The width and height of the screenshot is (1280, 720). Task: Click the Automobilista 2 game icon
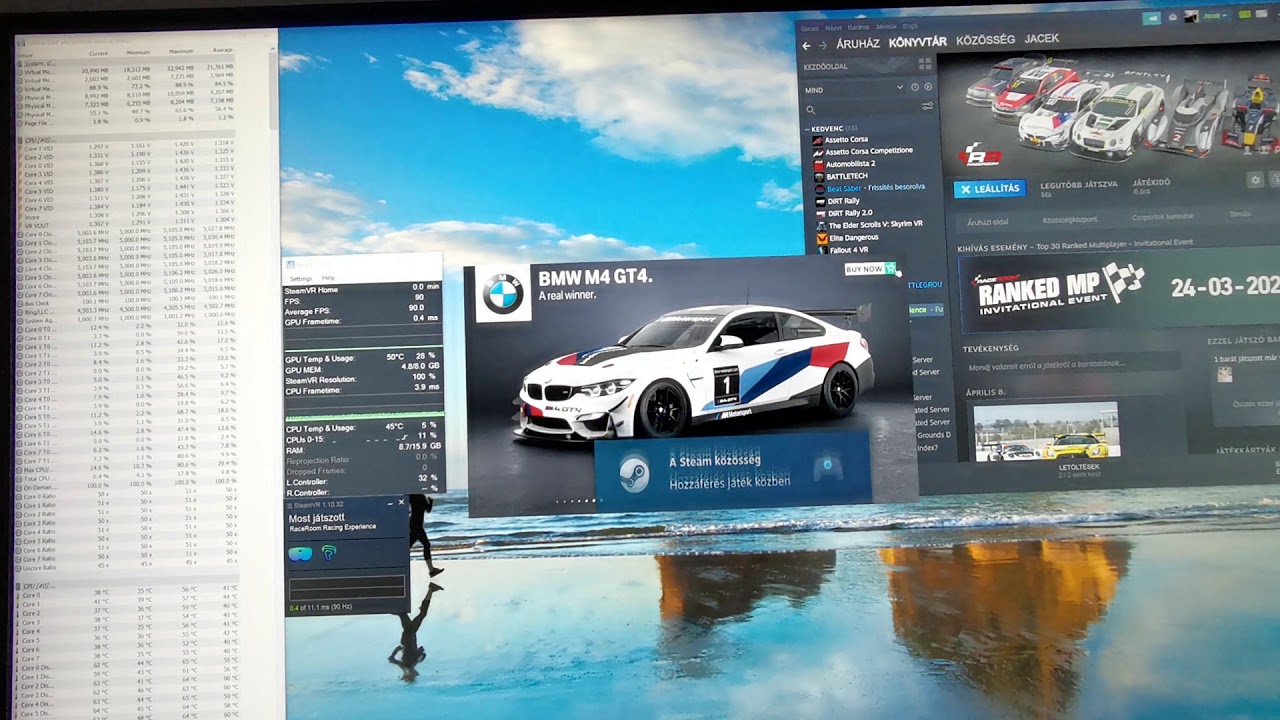(x=818, y=163)
